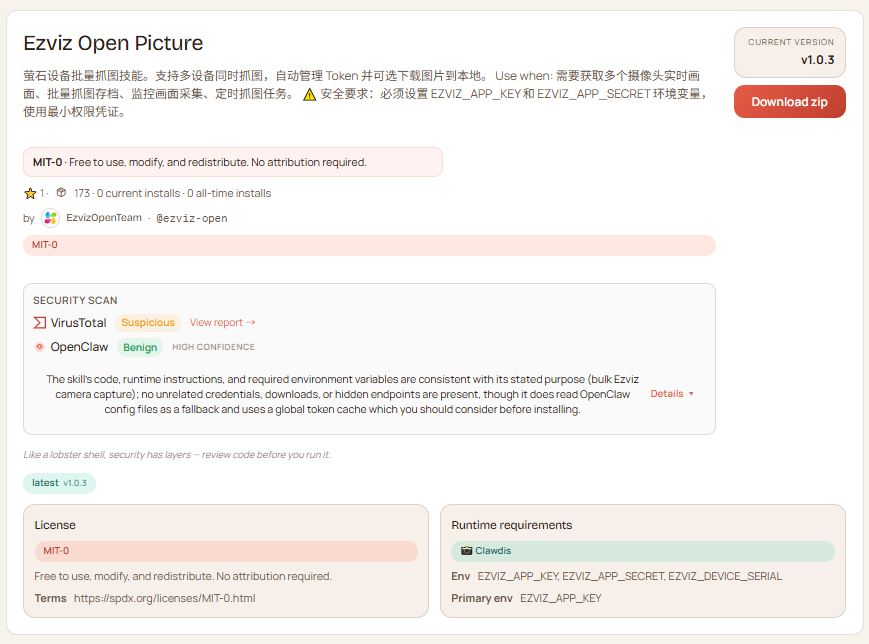Click the Benign status badge
869x644 pixels.
pos(140,347)
